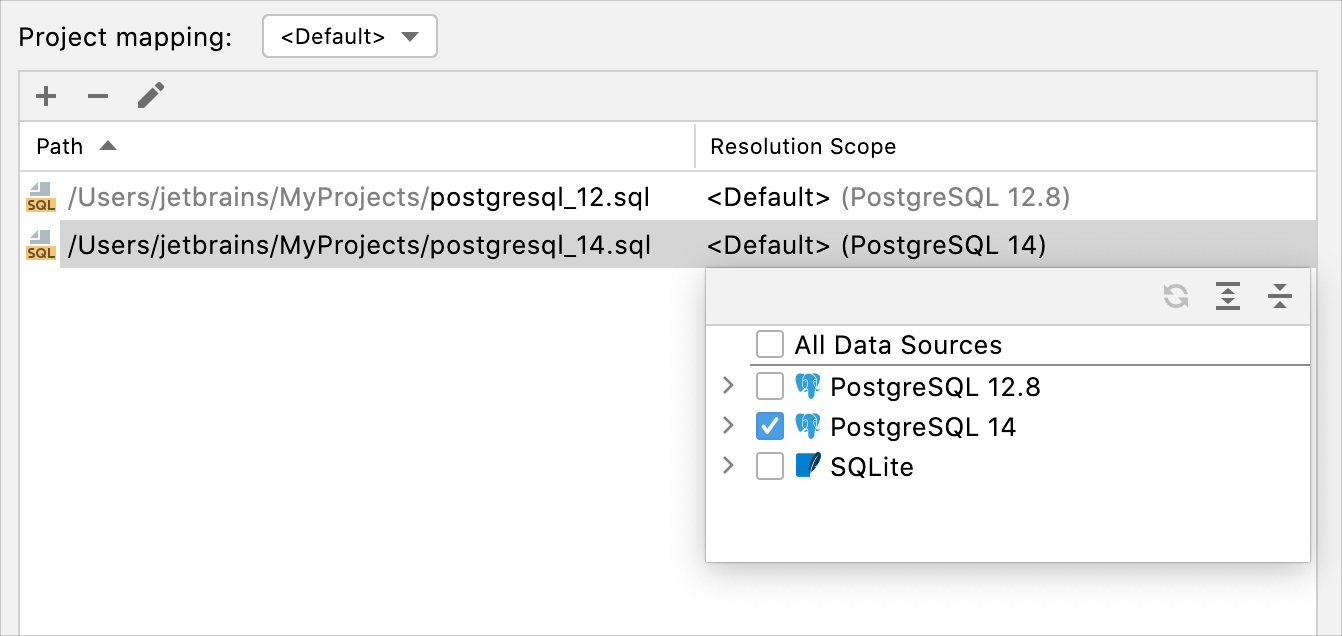
Task: Expand the PostgreSQL 14 tree node
Action: [728, 426]
